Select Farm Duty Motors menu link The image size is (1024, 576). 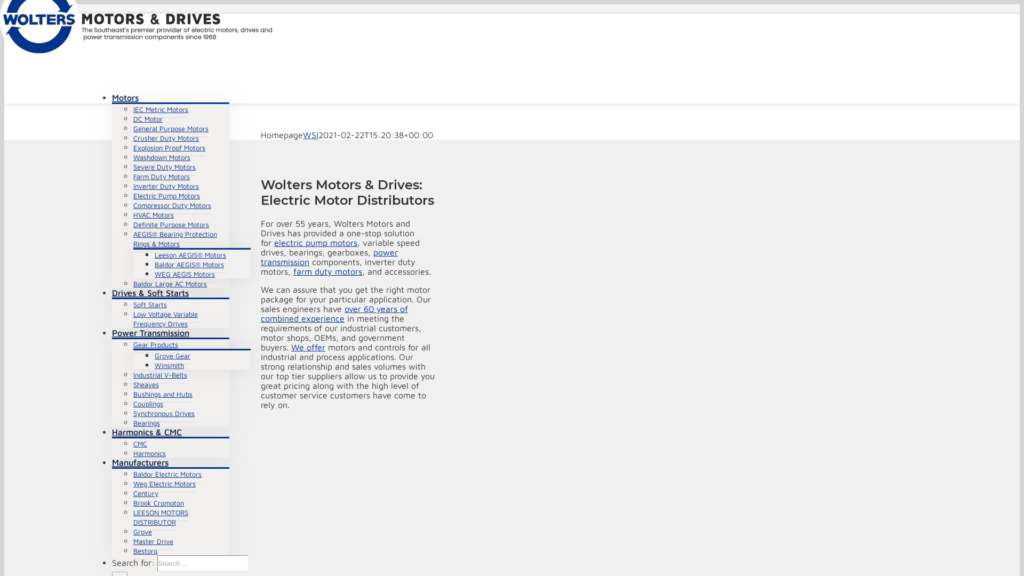161,177
